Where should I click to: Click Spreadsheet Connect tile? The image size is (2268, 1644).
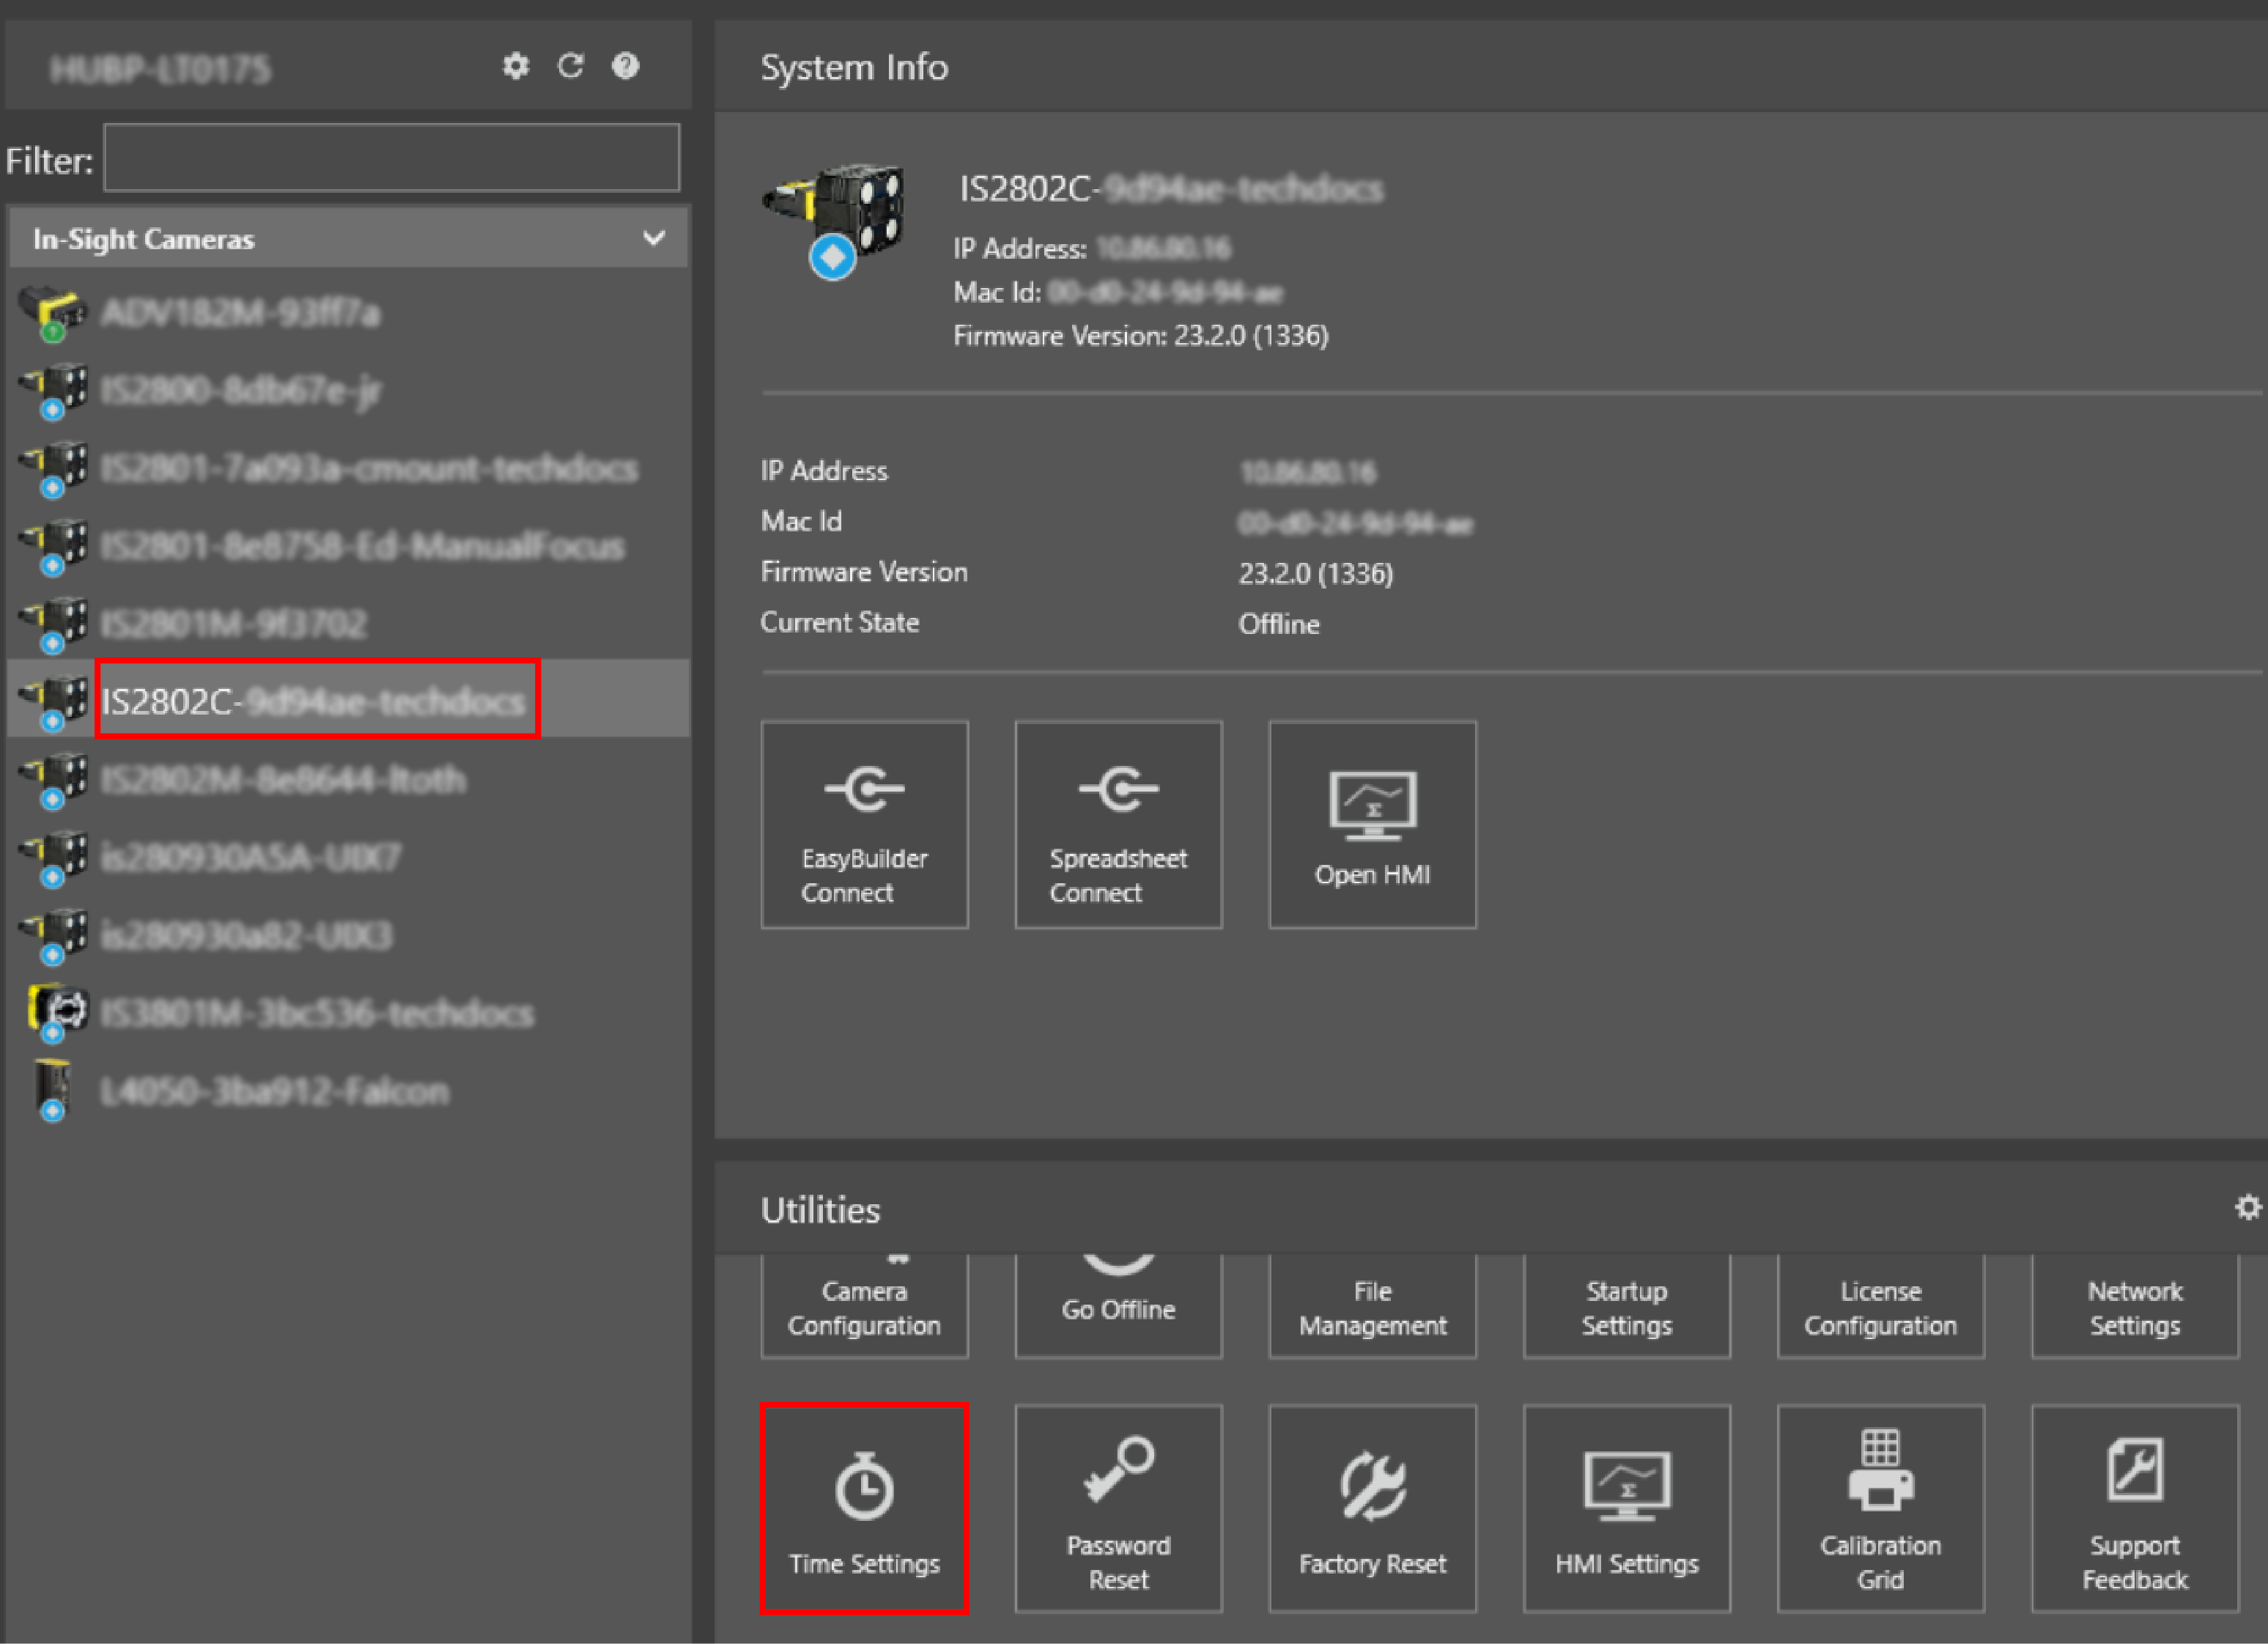pos(1118,824)
